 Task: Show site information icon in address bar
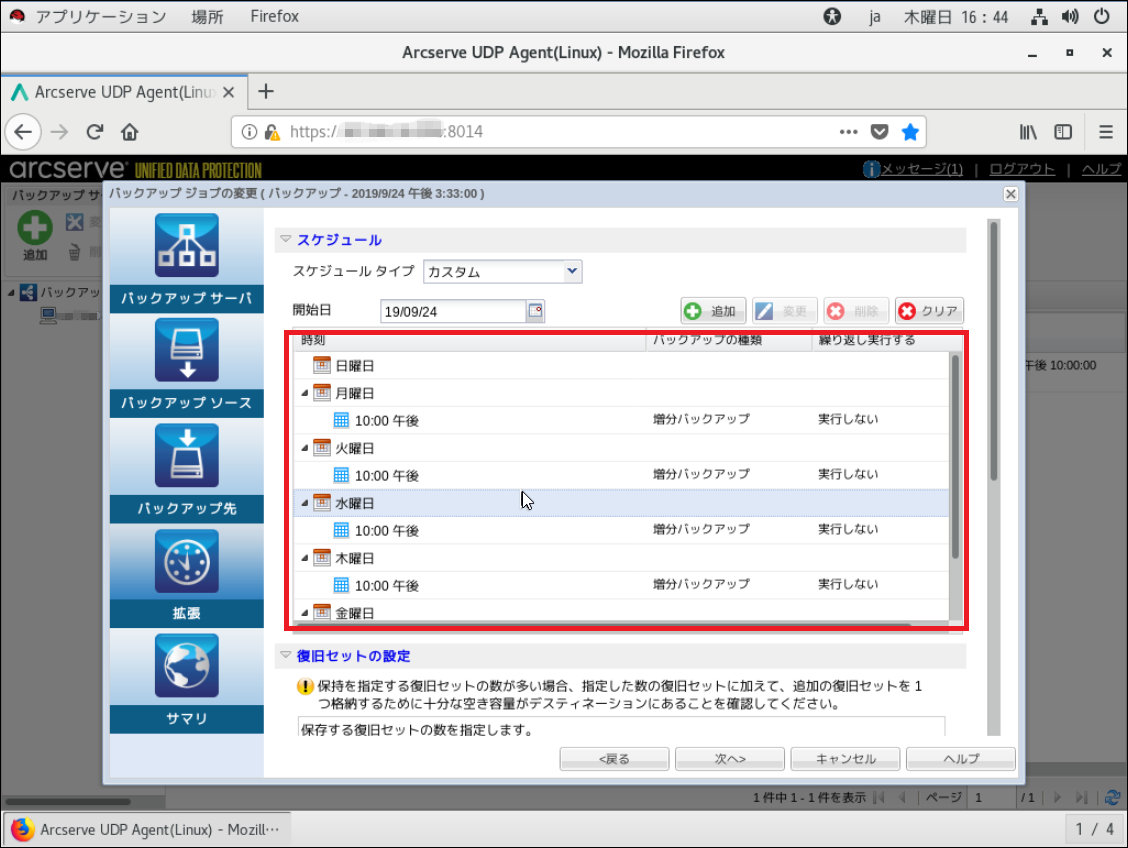coord(249,132)
